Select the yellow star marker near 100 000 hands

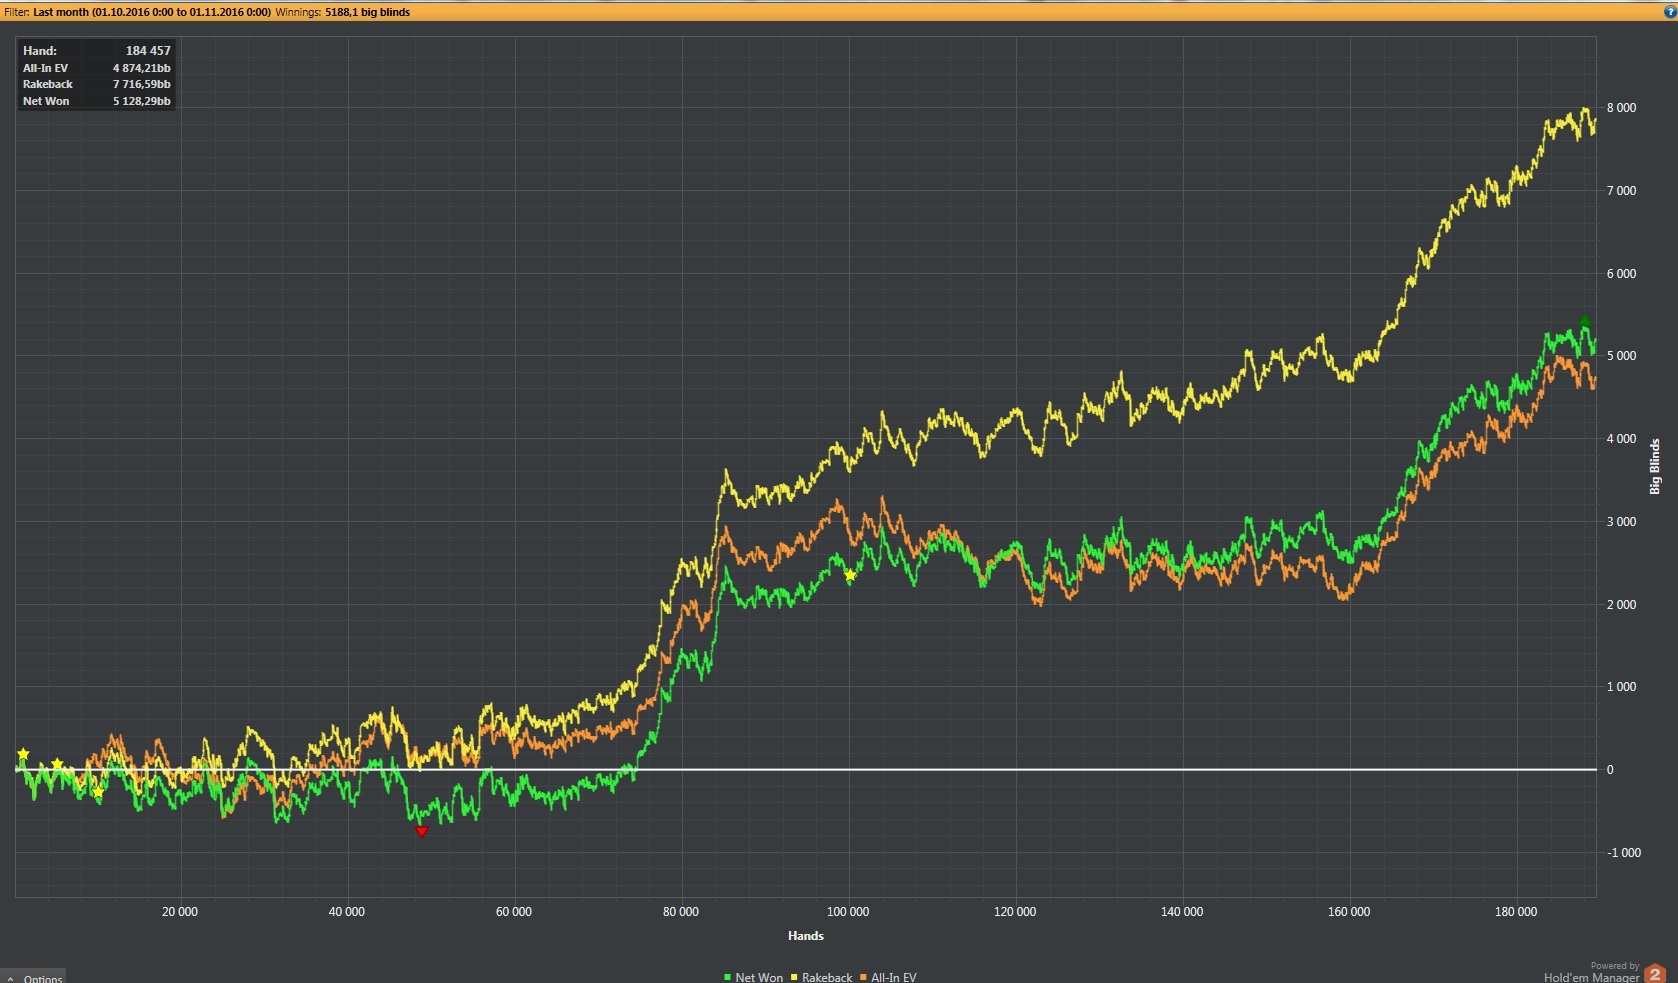tap(850, 575)
